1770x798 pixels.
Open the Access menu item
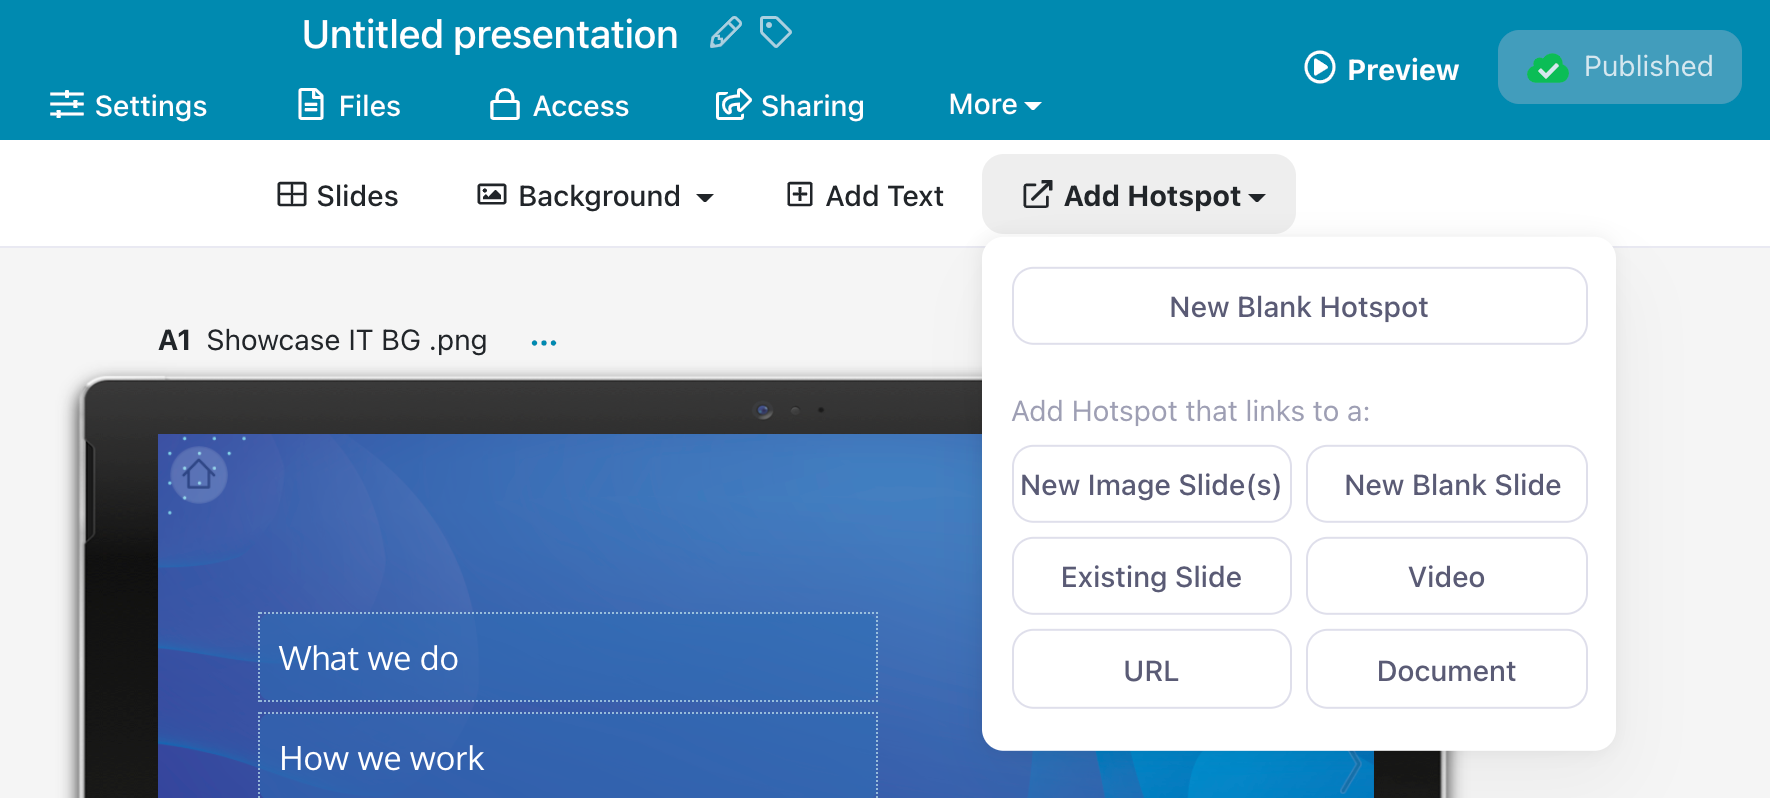(x=559, y=105)
